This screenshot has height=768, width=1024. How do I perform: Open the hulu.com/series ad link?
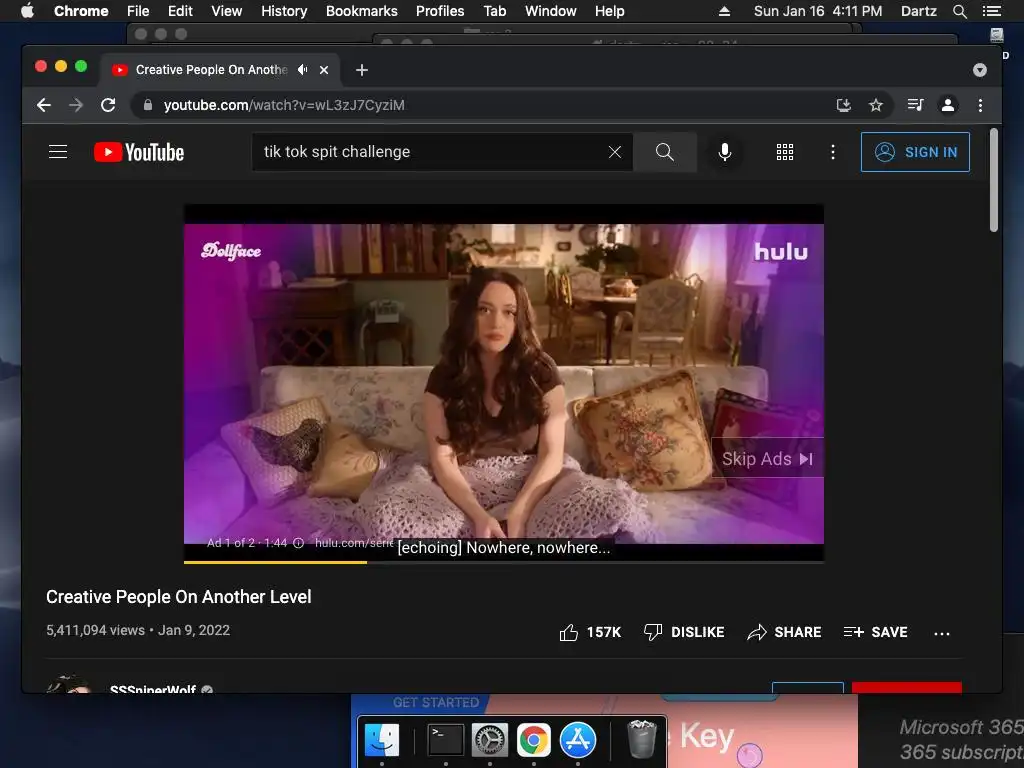point(354,543)
